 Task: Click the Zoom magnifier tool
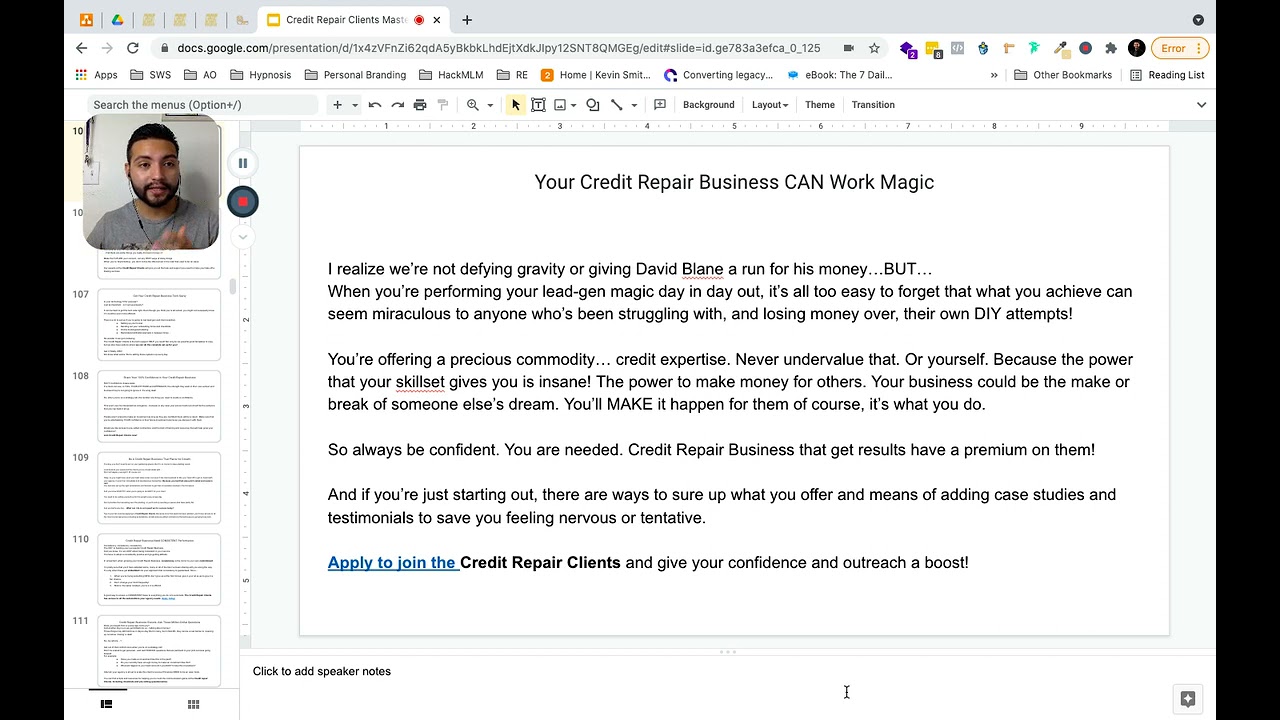click(x=473, y=105)
